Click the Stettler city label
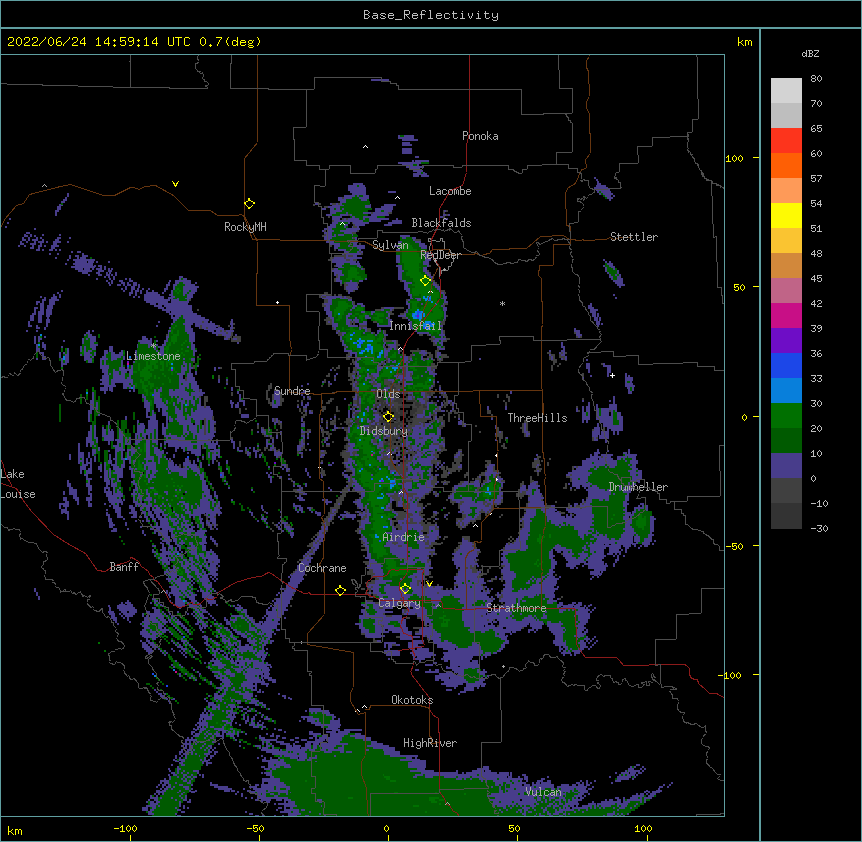The height and width of the screenshot is (842, 862). point(634,237)
